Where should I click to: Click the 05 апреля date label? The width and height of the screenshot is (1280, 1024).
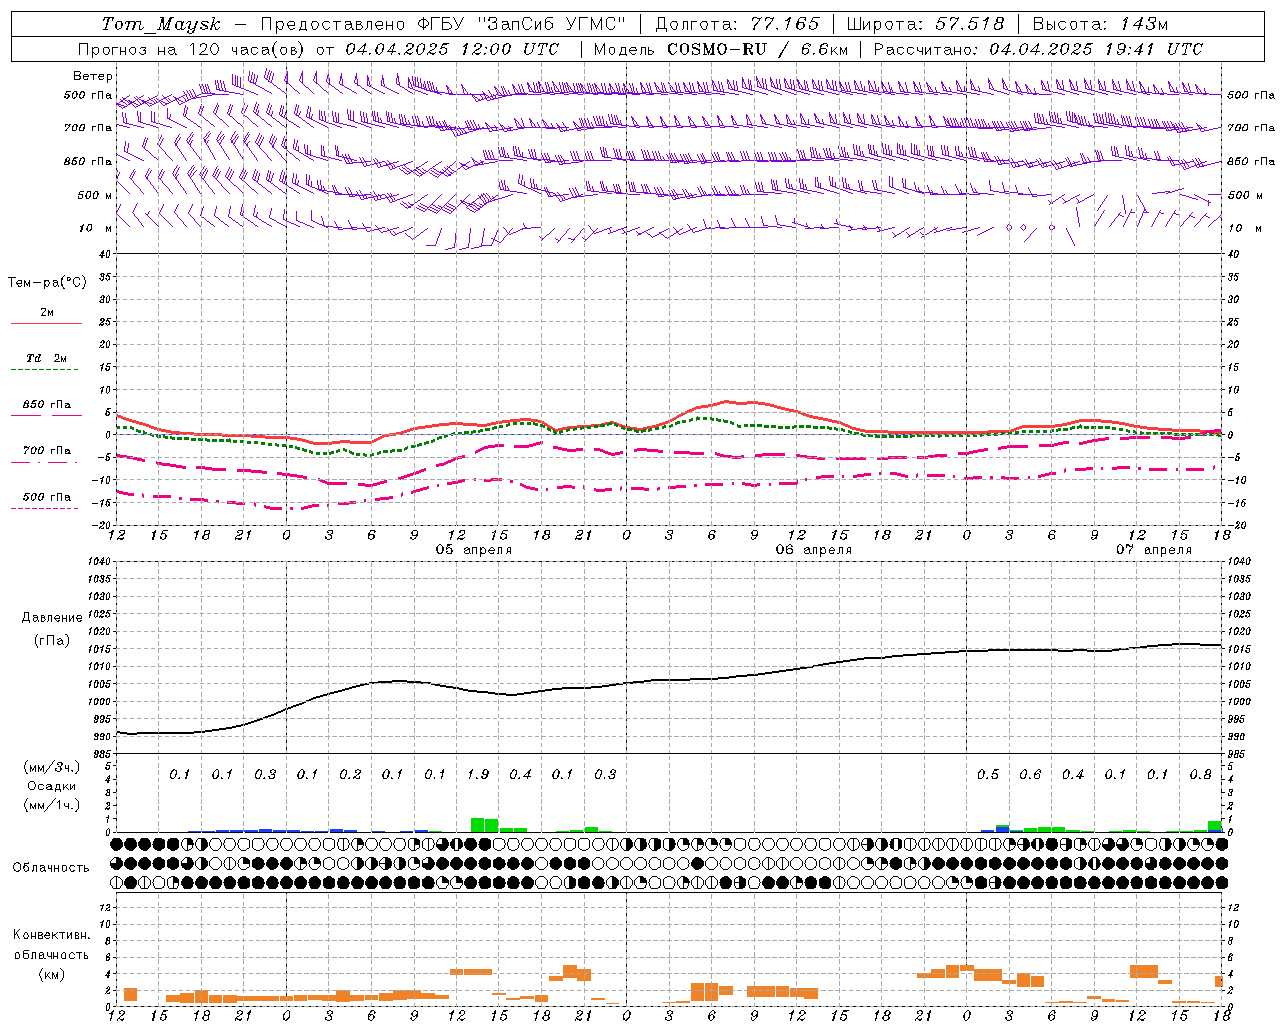(474, 550)
